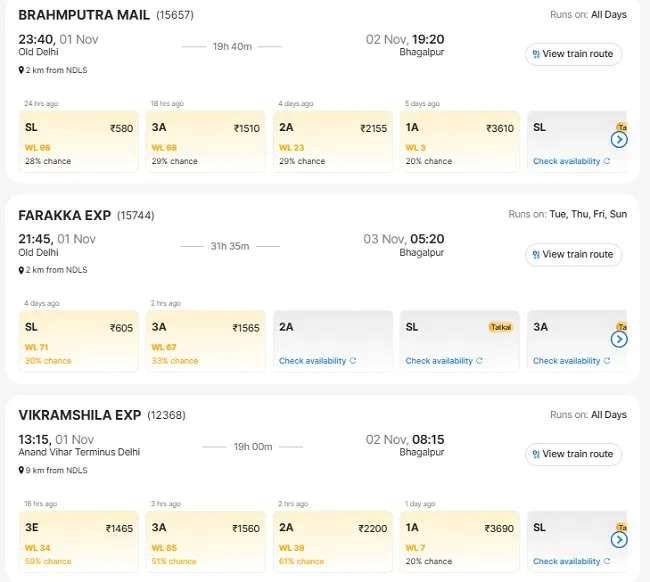Click Vikramshila Exp departure time 13:15

(x=34, y=439)
